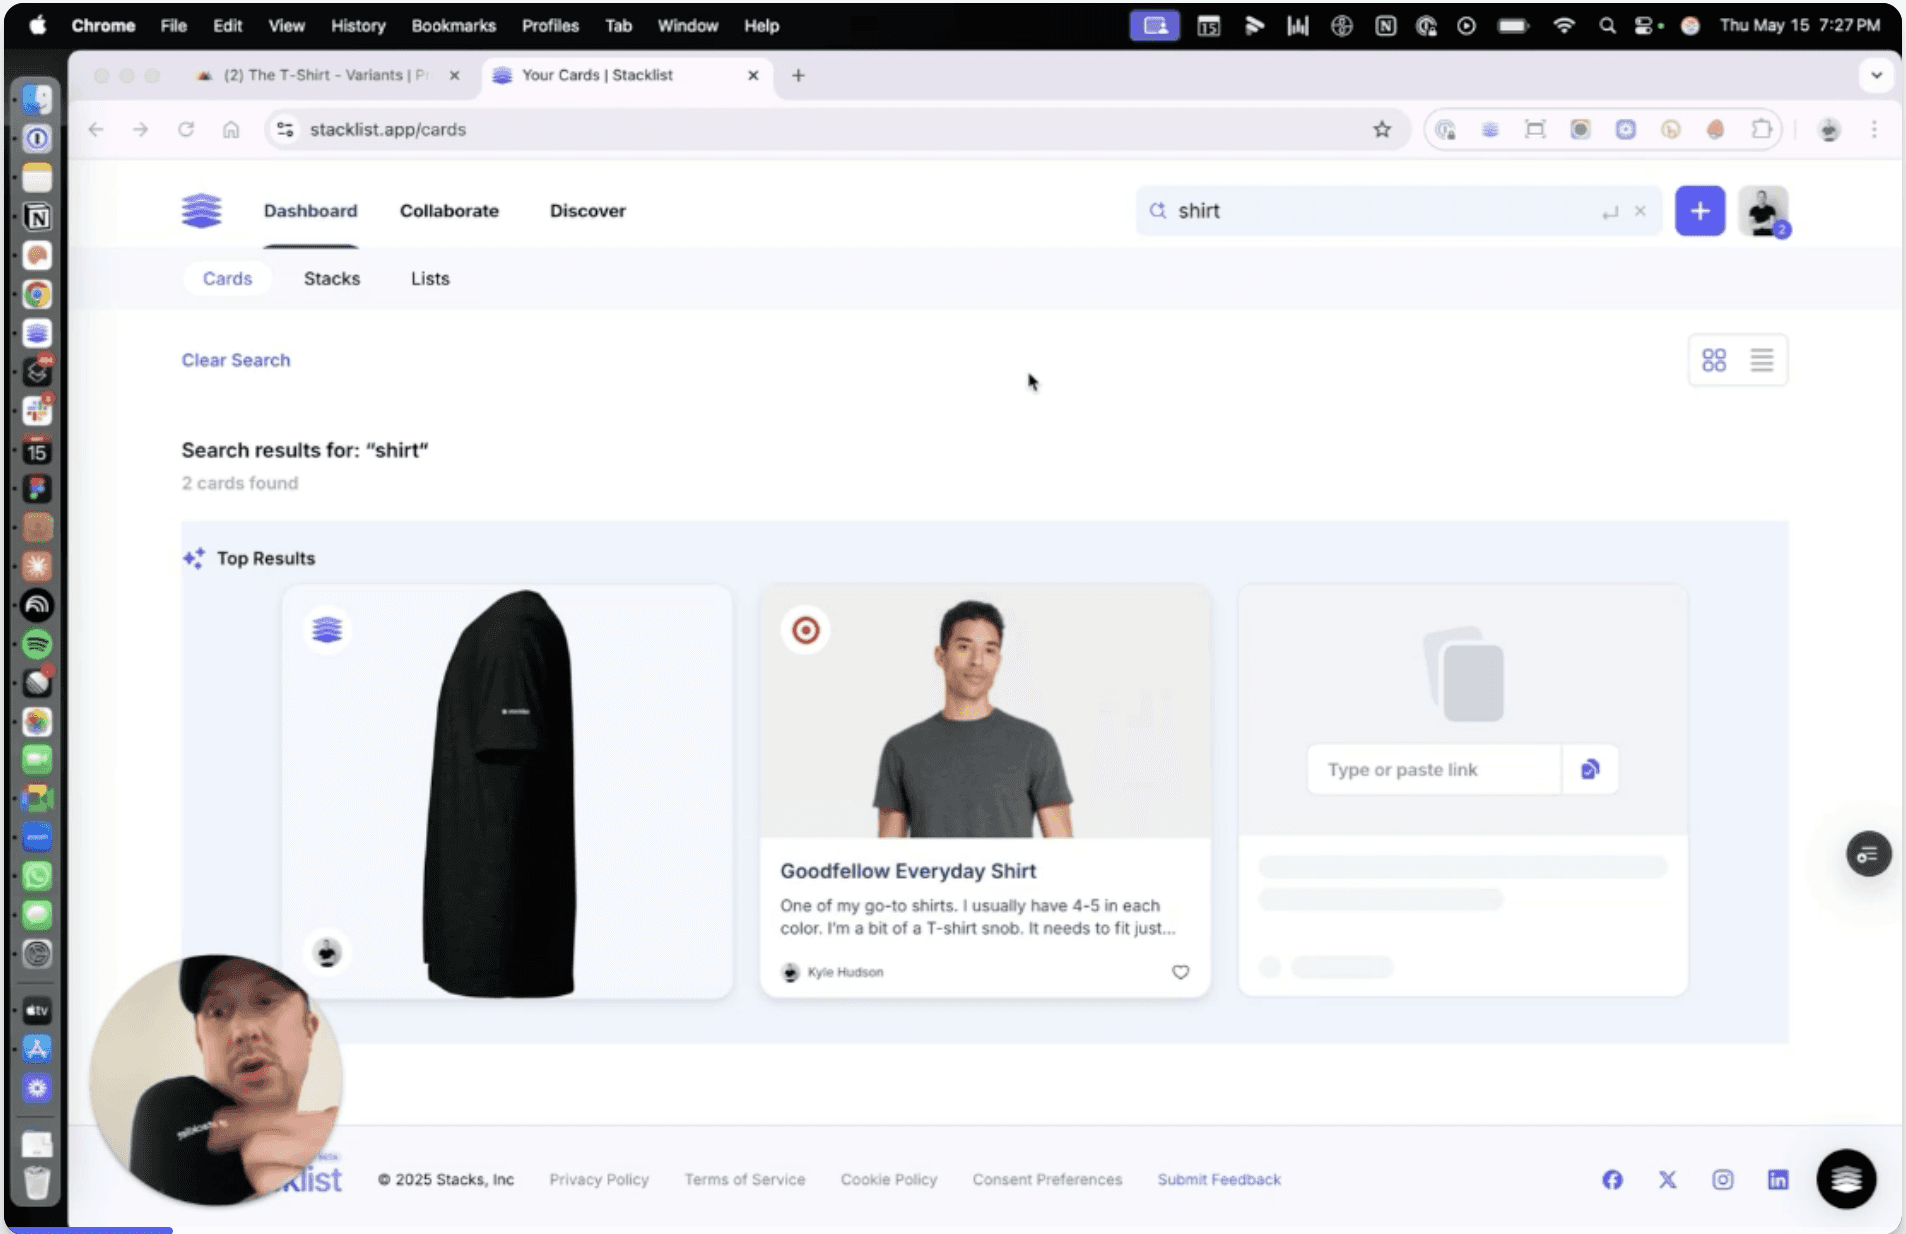The image size is (1906, 1234).
Task: Open the Collaborate navigation item
Action: pos(449,211)
